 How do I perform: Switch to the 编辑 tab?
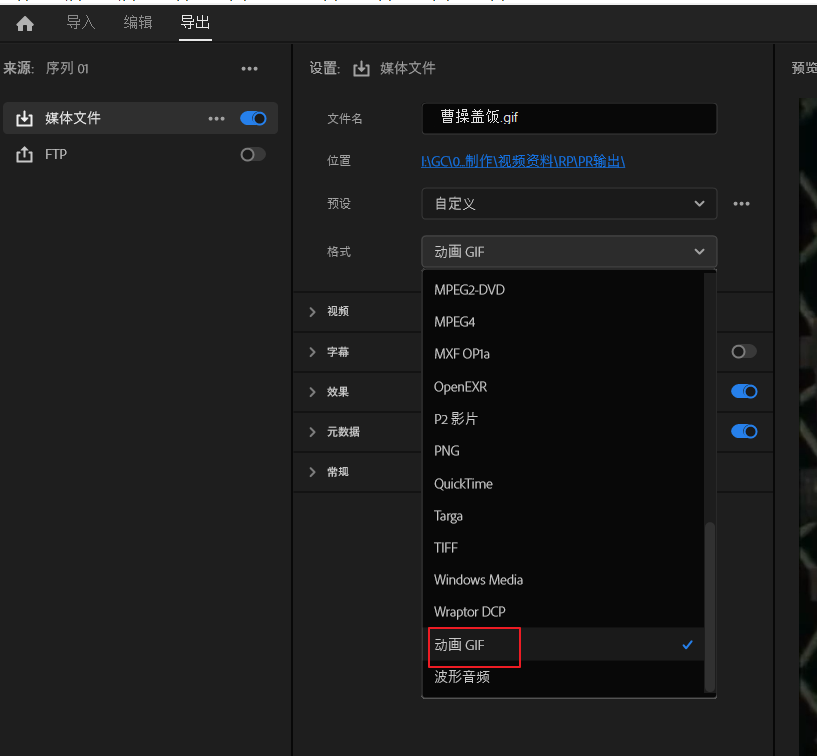coord(138,23)
